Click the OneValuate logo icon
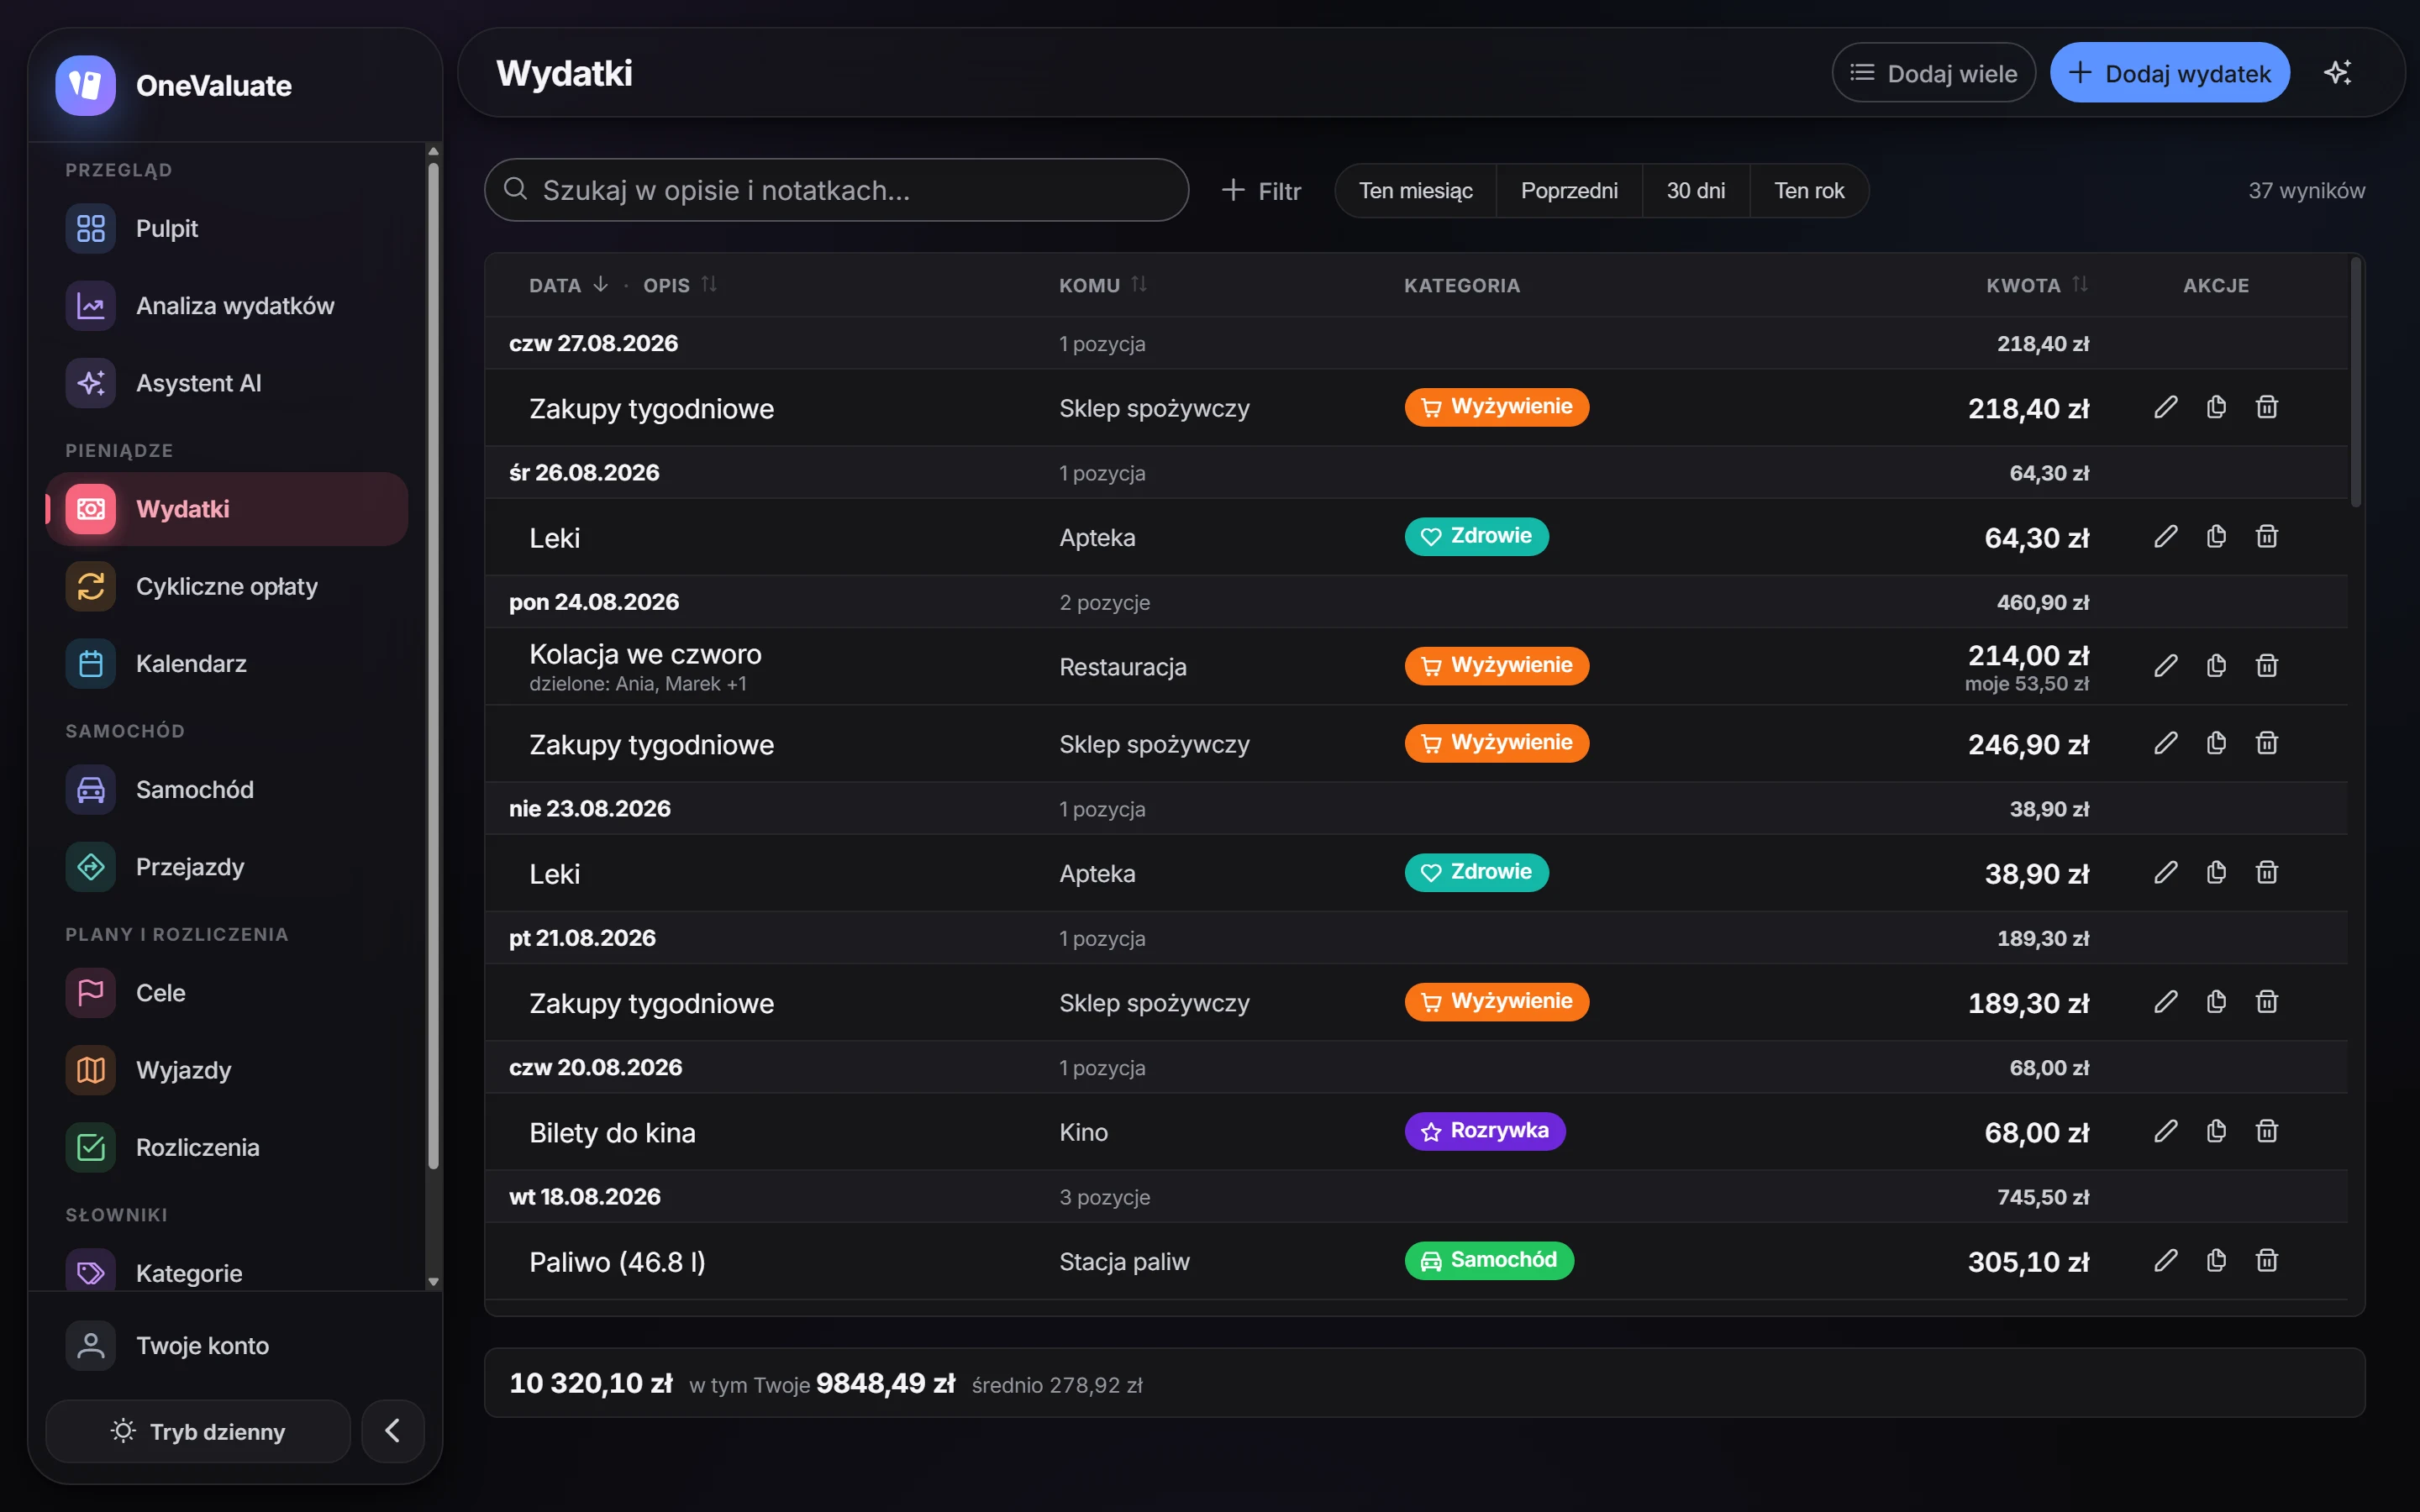The width and height of the screenshot is (2420, 1512). coord(86,85)
